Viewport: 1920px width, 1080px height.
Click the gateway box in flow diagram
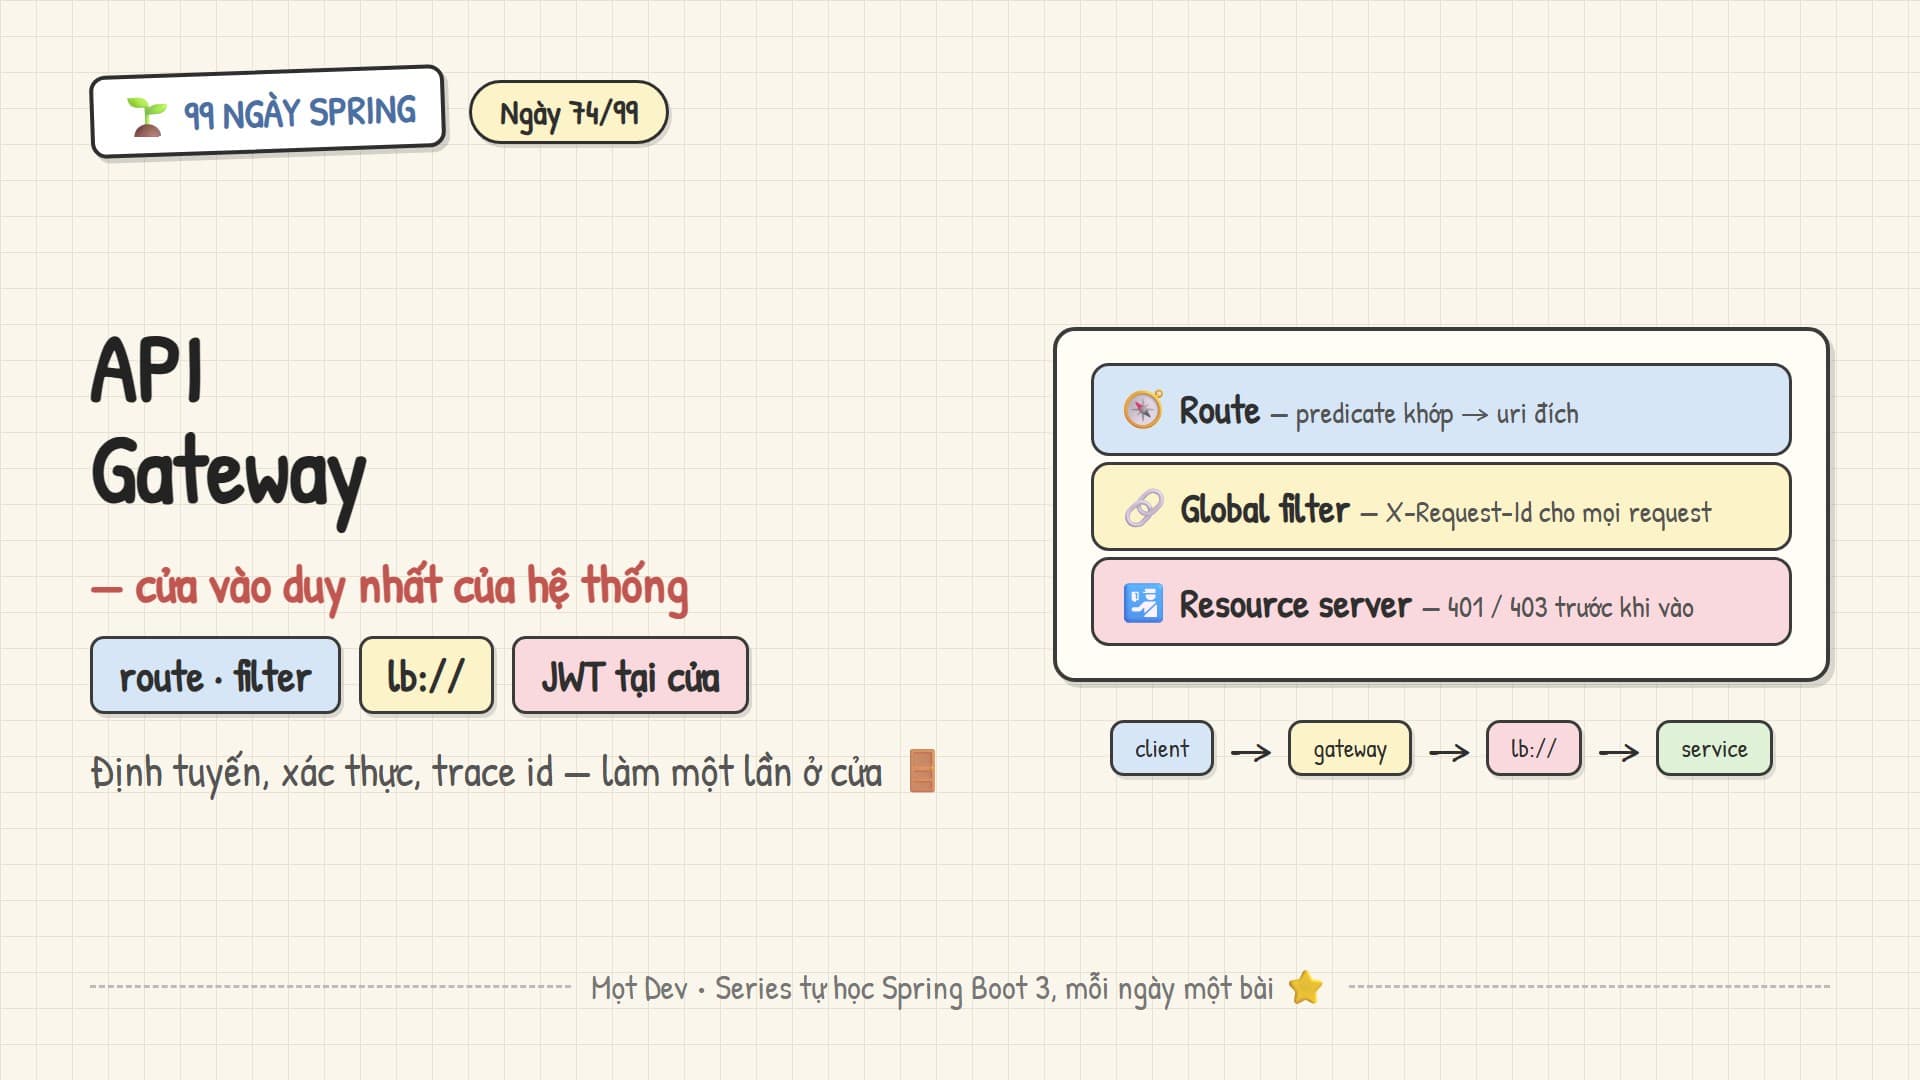pyautogui.click(x=1350, y=748)
